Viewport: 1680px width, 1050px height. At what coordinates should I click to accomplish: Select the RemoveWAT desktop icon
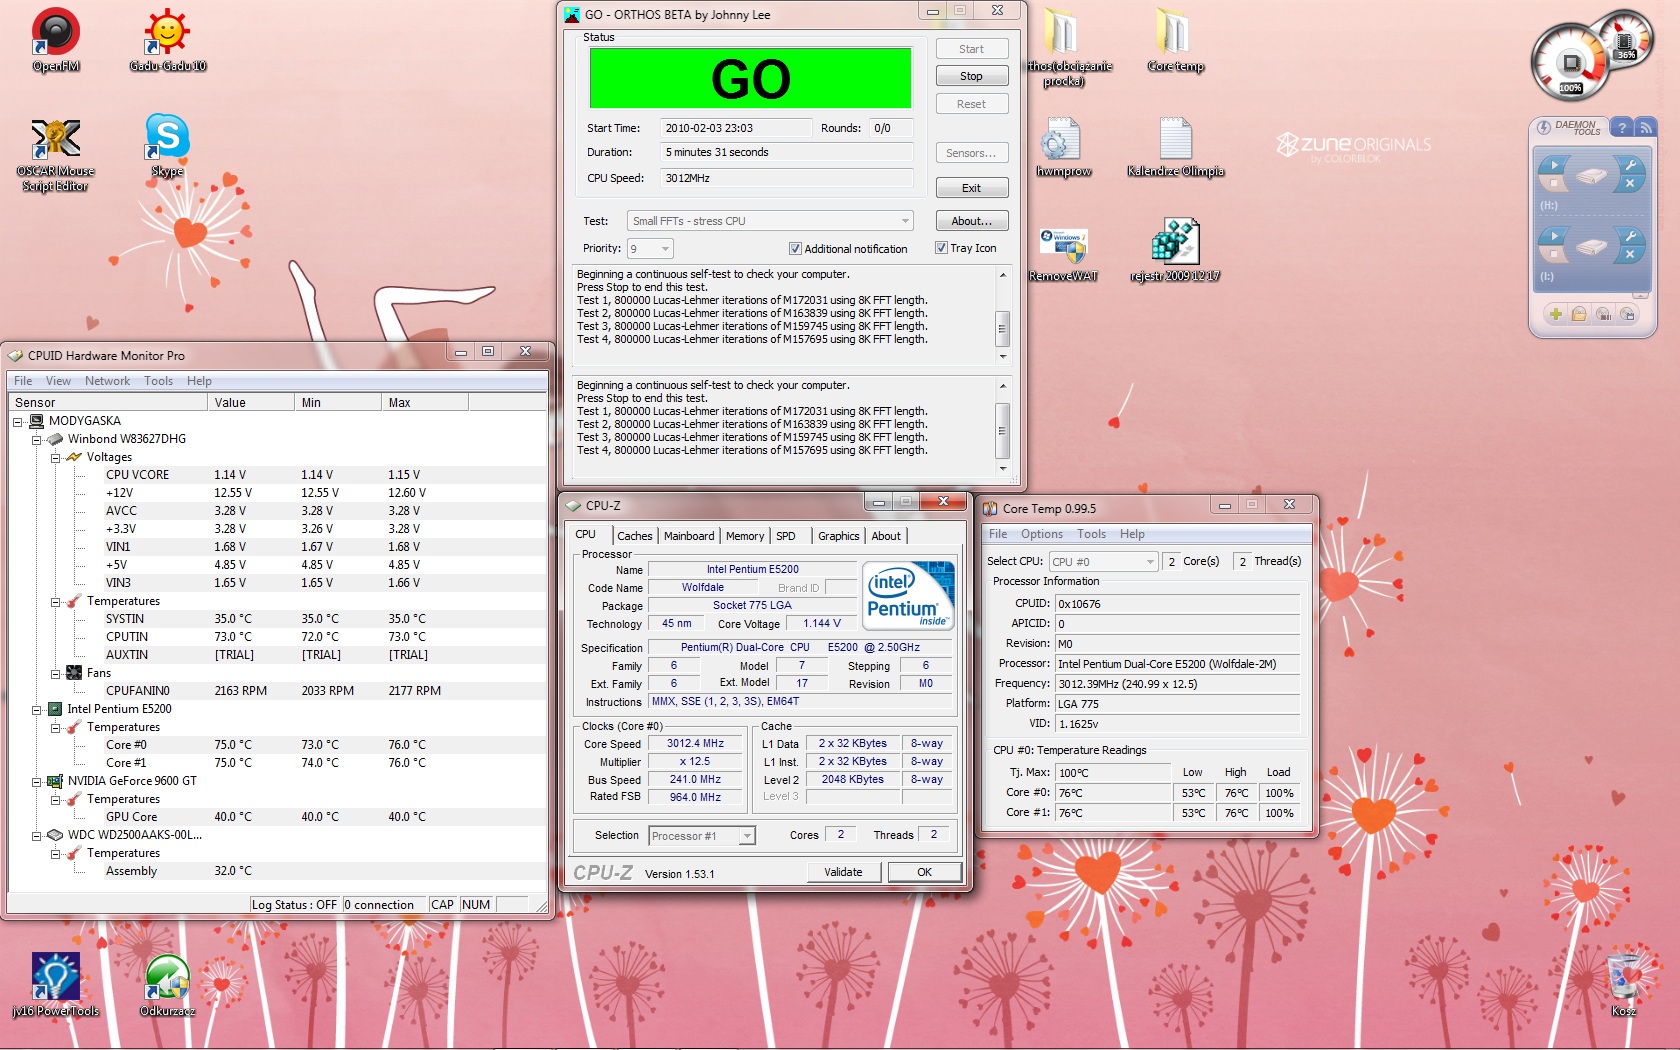coord(1063,254)
